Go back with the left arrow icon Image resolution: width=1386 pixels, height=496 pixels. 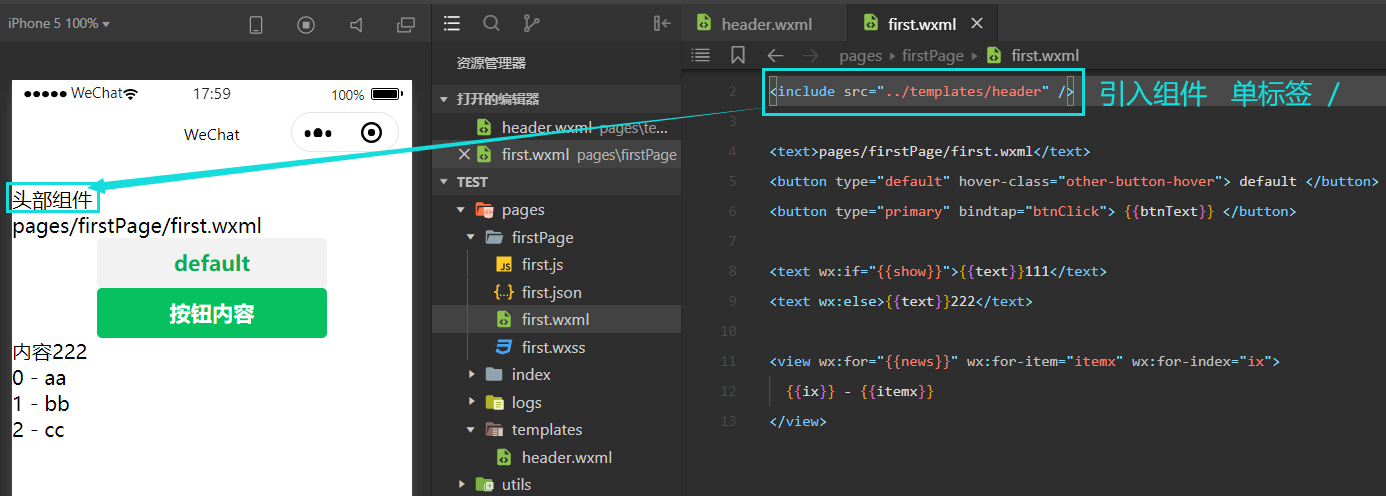coord(775,56)
